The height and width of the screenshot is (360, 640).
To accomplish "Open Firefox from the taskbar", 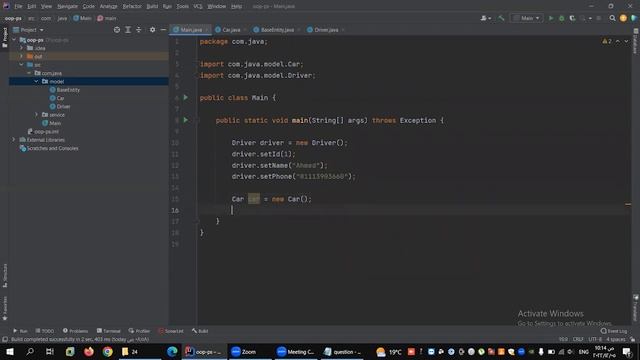I will pyautogui.click(x=89, y=351).
